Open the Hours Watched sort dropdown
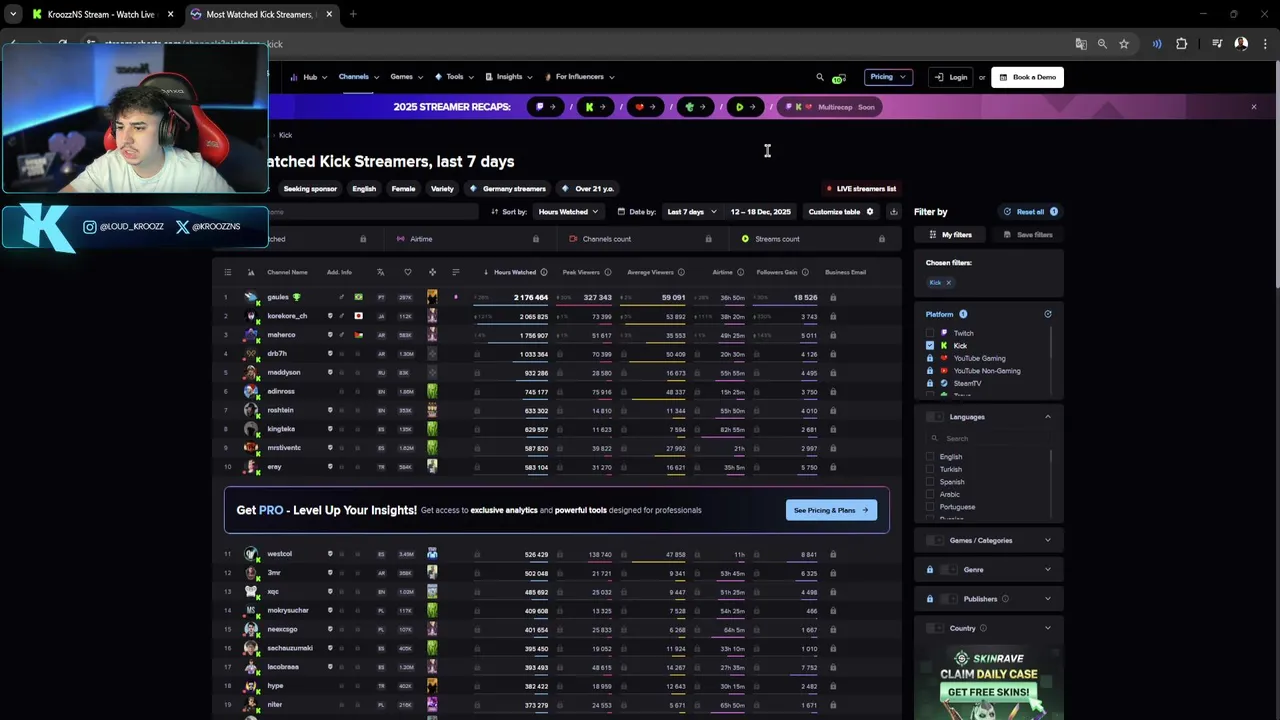 point(568,212)
